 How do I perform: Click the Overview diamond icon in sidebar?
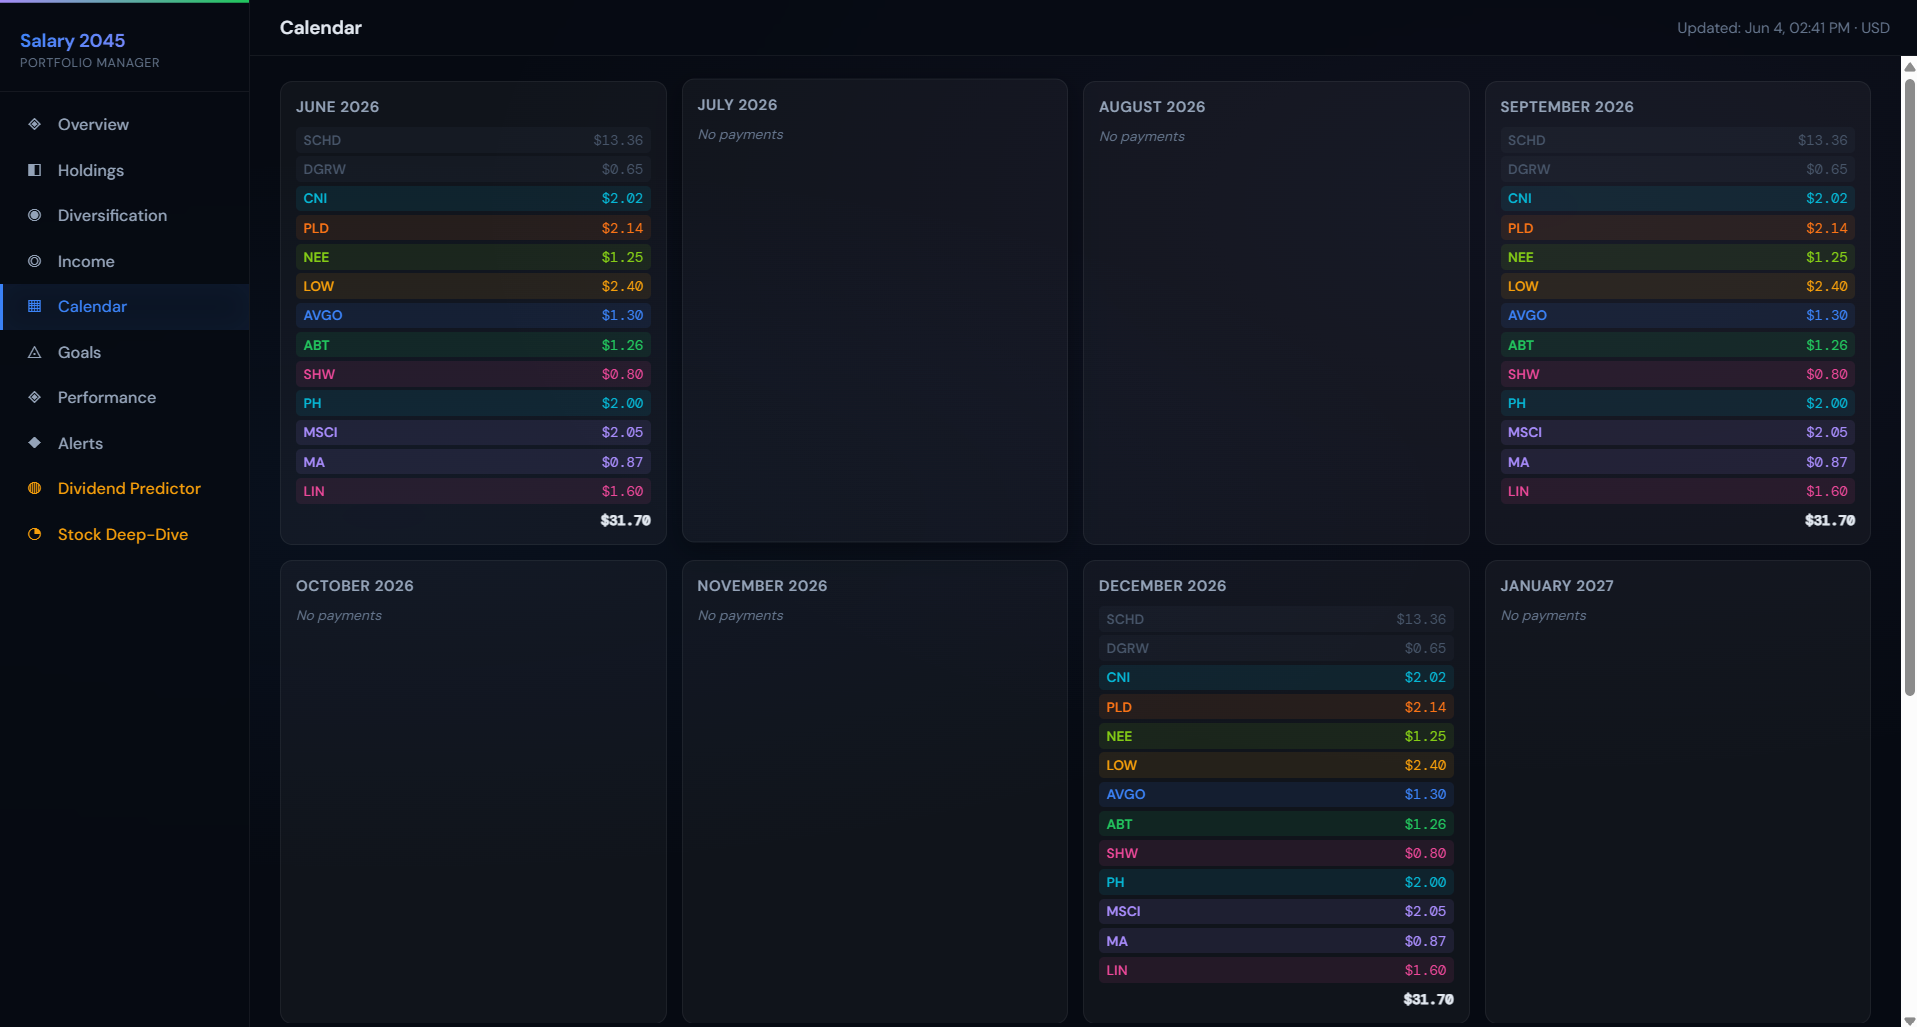click(x=35, y=124)
